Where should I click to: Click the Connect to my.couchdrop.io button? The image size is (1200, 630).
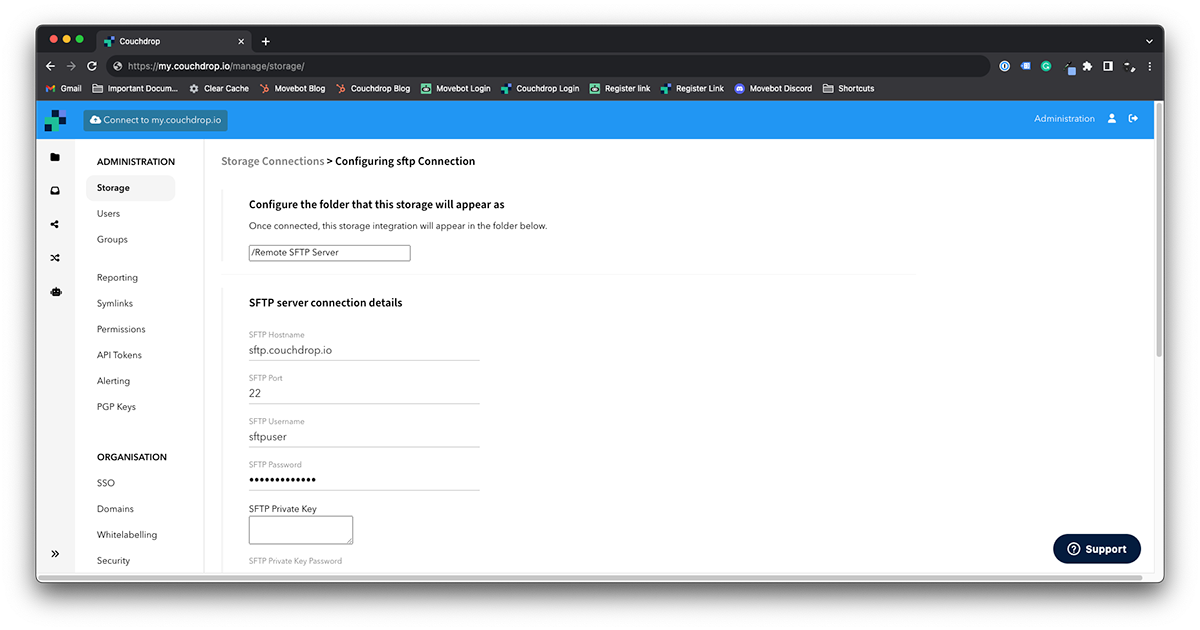pos(154,119)
